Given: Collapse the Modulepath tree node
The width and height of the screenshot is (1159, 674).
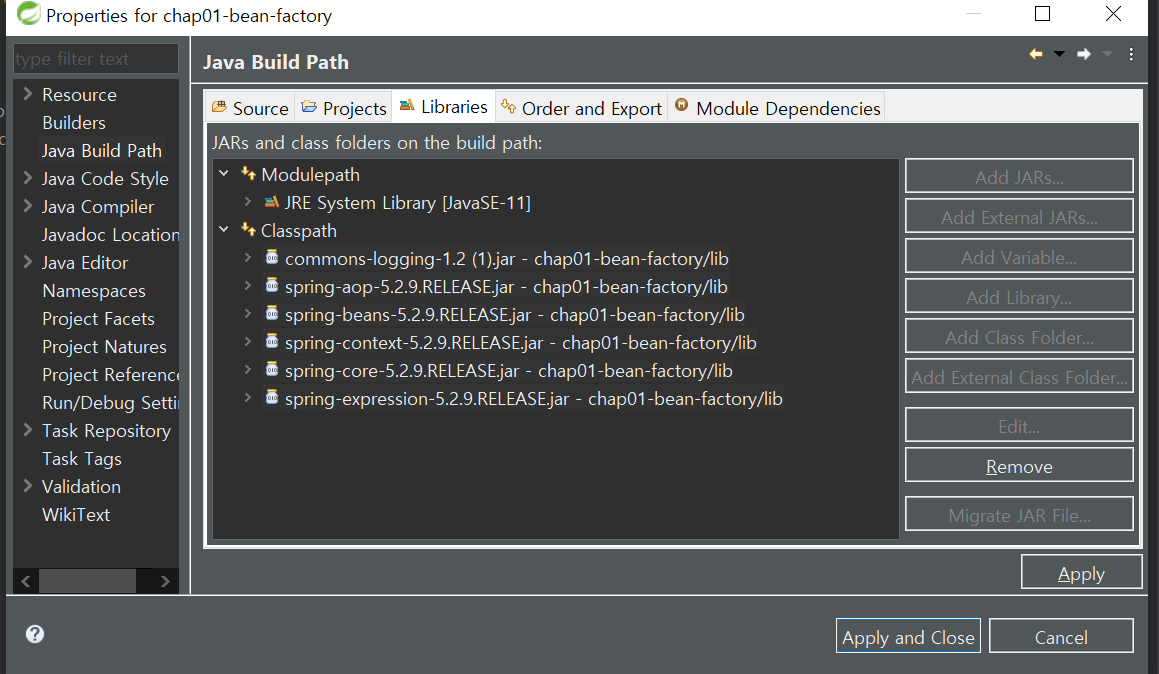Looking at the screenshot, I should (x=224, y=174).
